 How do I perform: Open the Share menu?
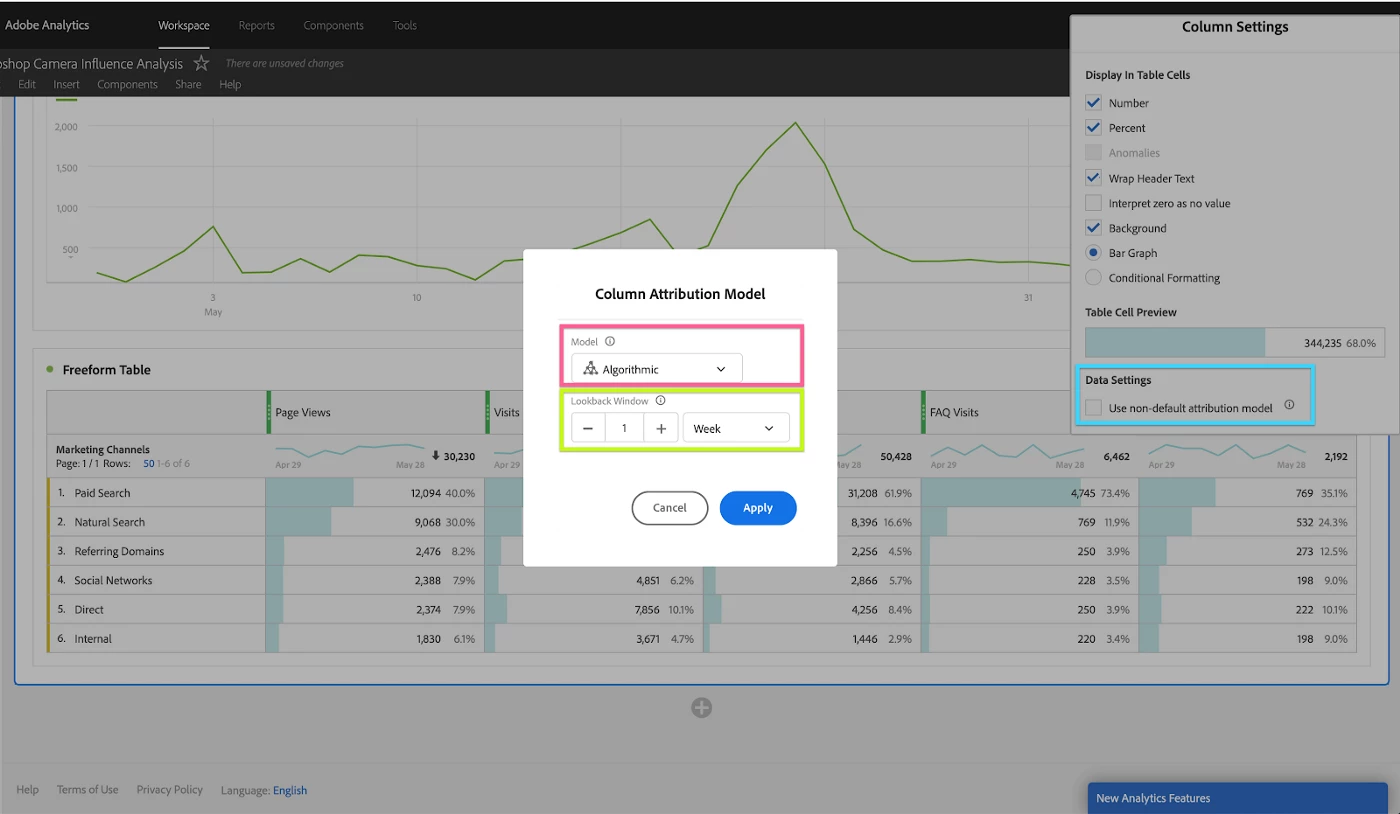pyautogui.click(x=188, y=84)
